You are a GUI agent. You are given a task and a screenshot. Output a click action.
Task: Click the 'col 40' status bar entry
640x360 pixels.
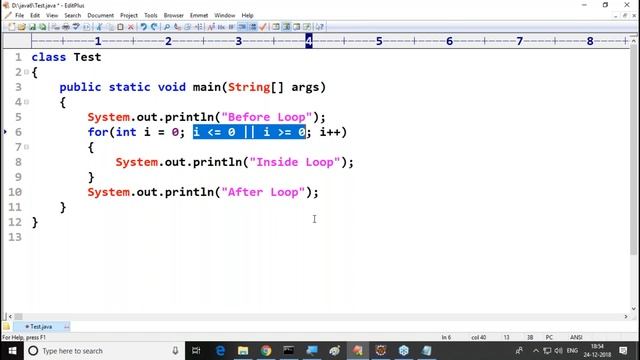pyautogui.click(x=478, y=338)
